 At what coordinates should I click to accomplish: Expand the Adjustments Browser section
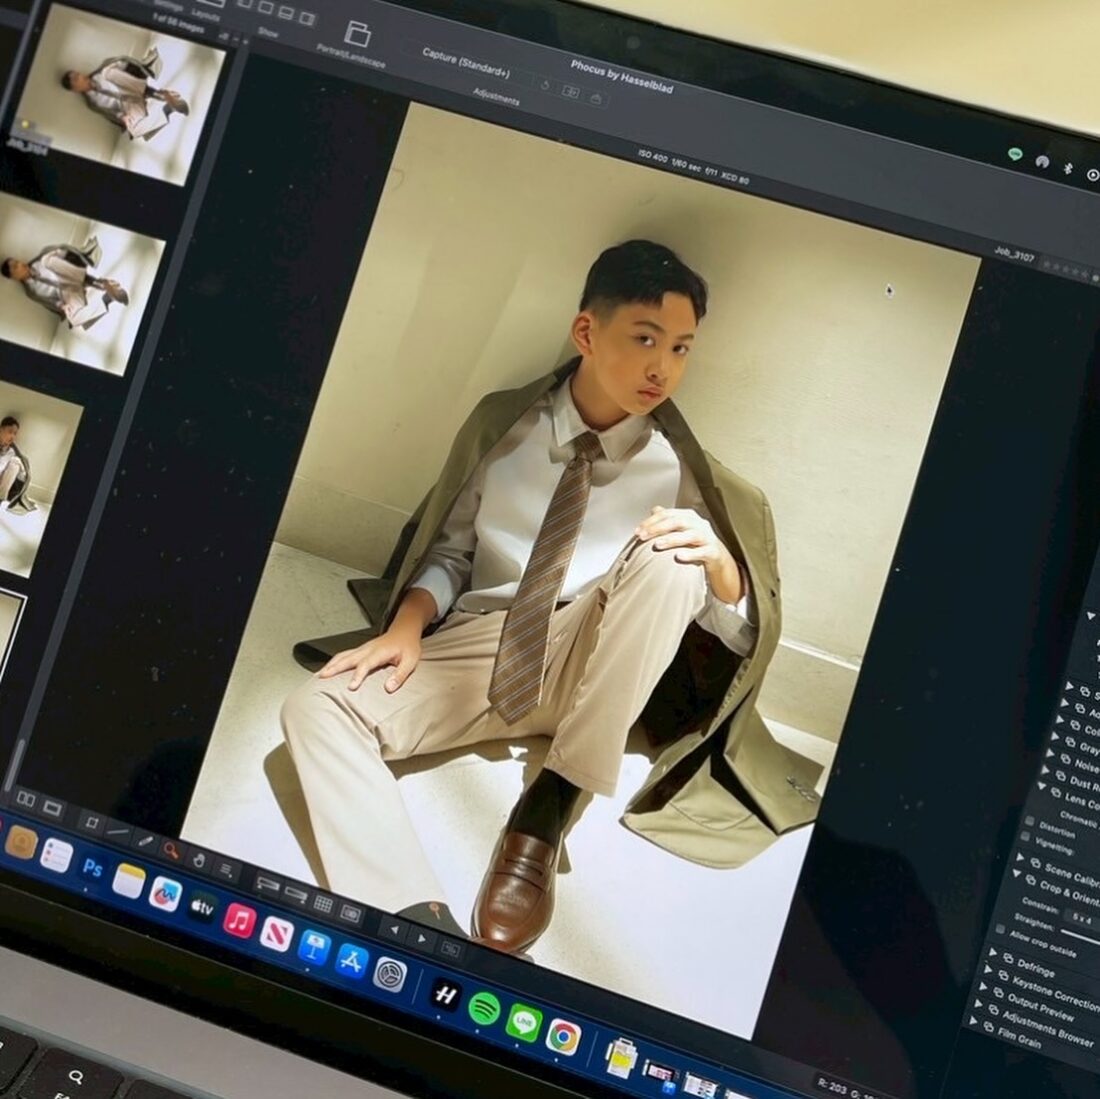(x=978, y=1004)
